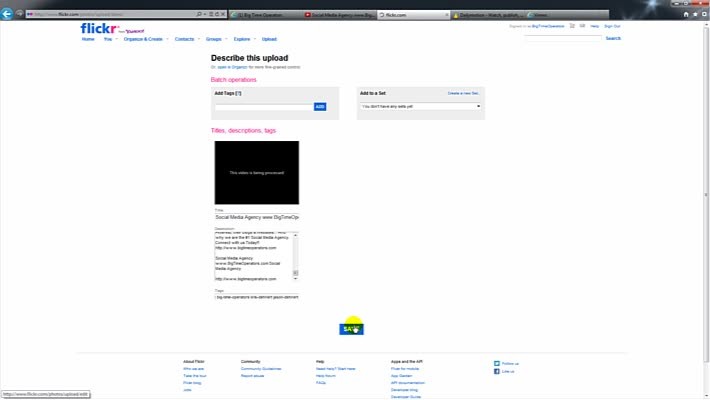Open App Garden footer link
Screen dimensions: 710x400
coord(401,376)
